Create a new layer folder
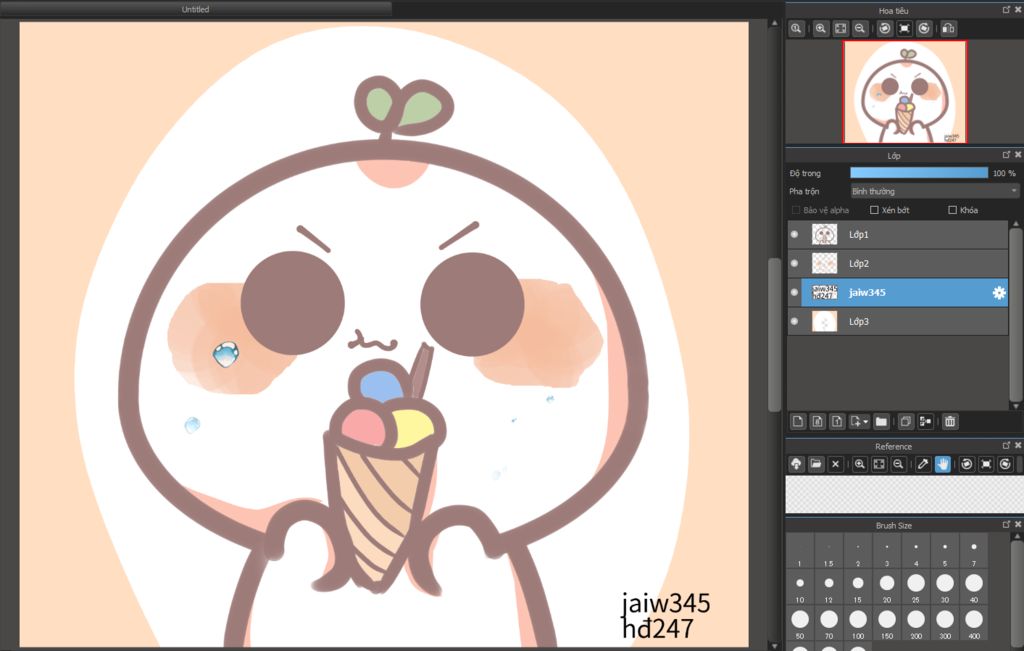Image resolution: width=1024 pixels, height=651 pixels. pos(882,422)
